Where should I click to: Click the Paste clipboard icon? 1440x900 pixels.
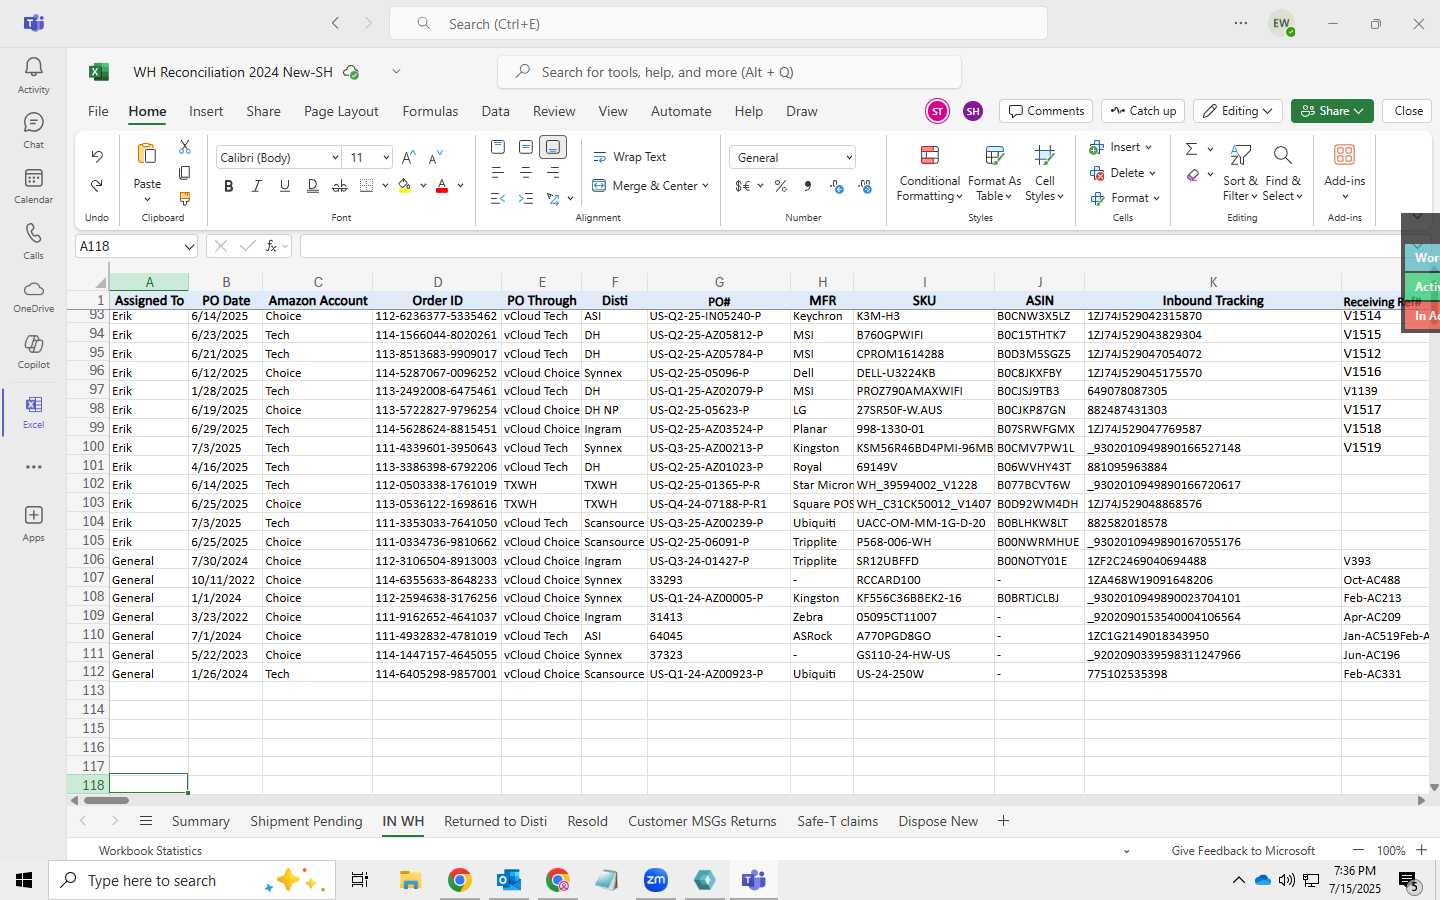[147, 154]
